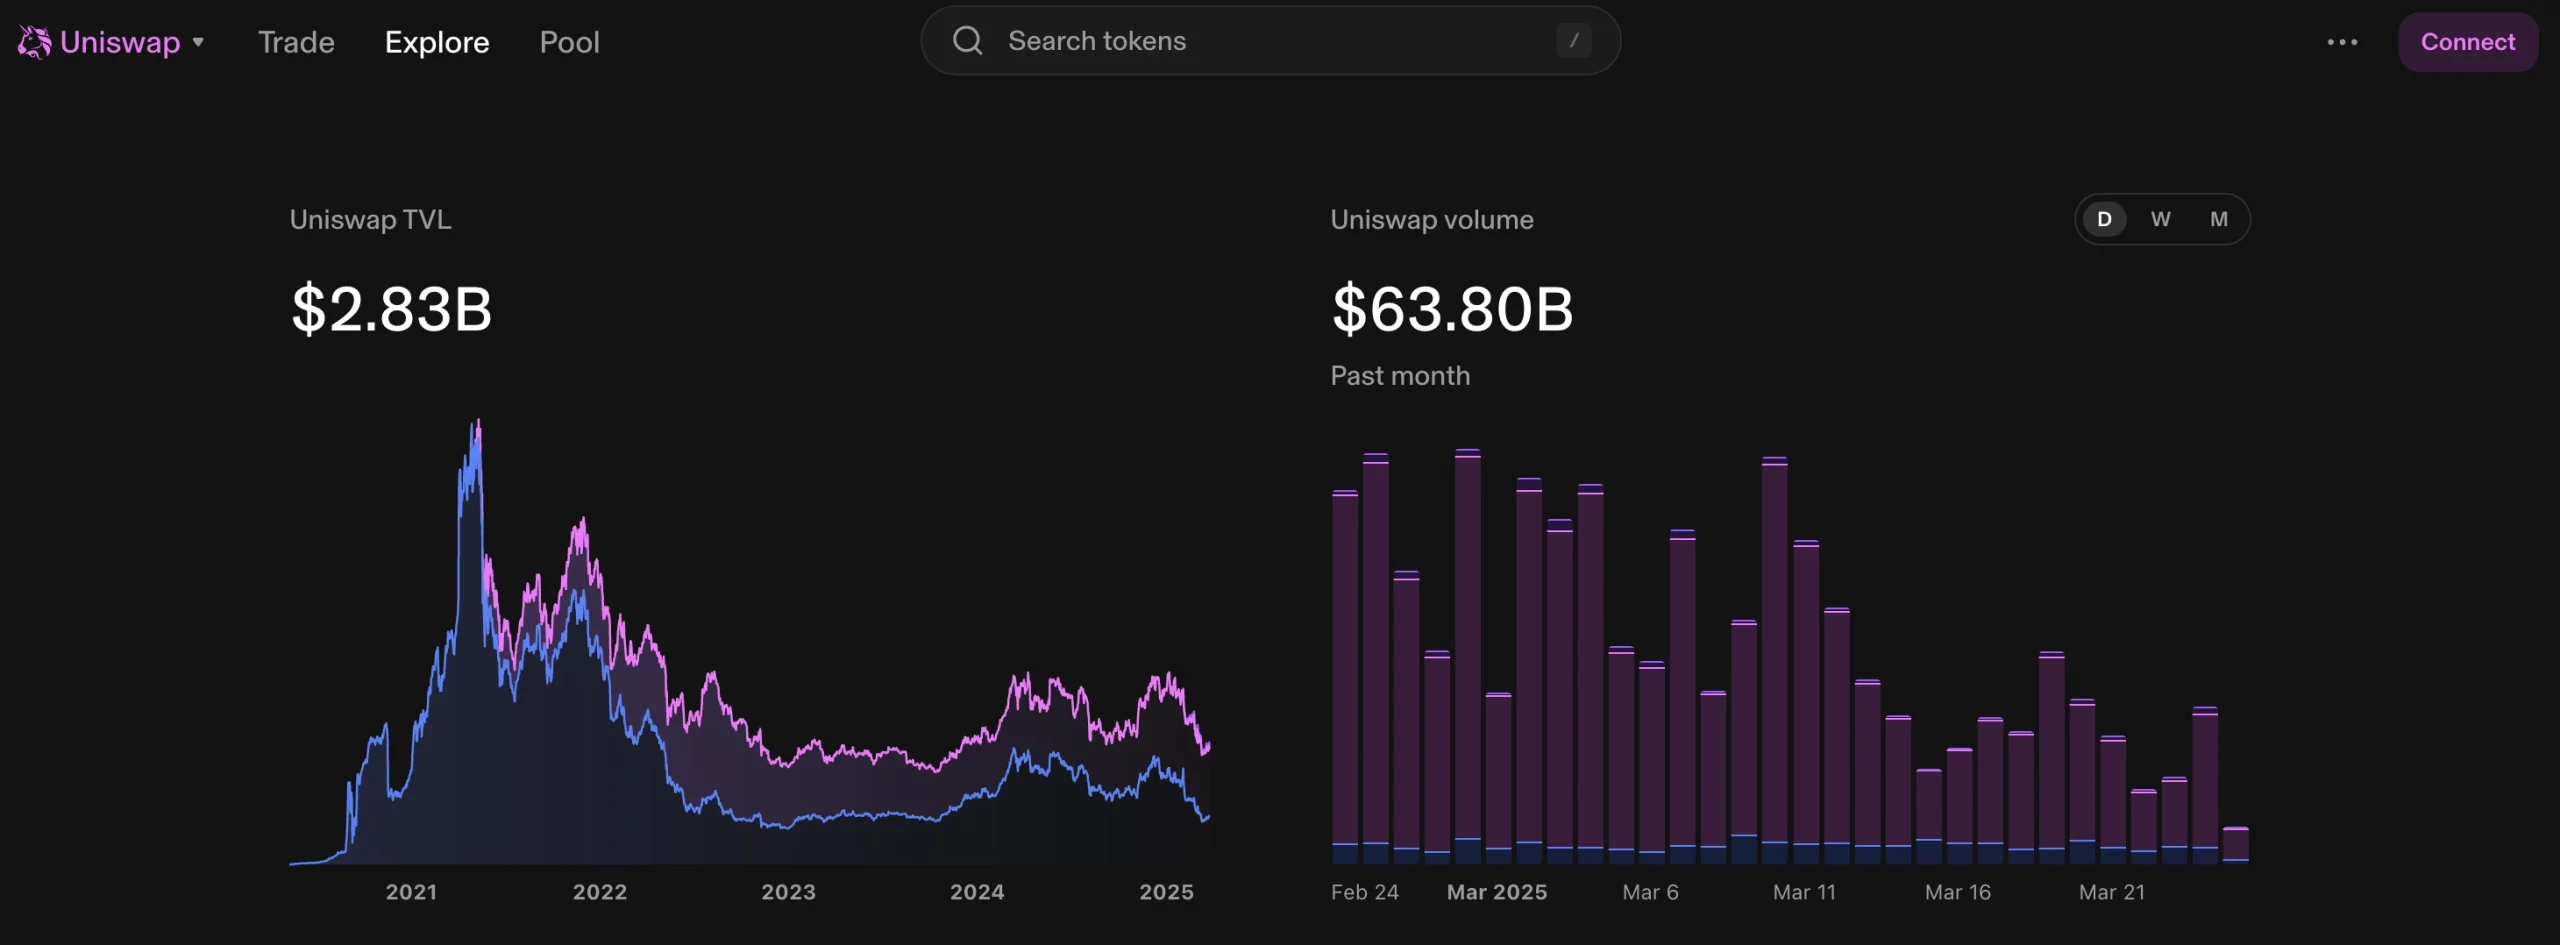Click the Mar 21 volume axis label

click(2111, 892)
